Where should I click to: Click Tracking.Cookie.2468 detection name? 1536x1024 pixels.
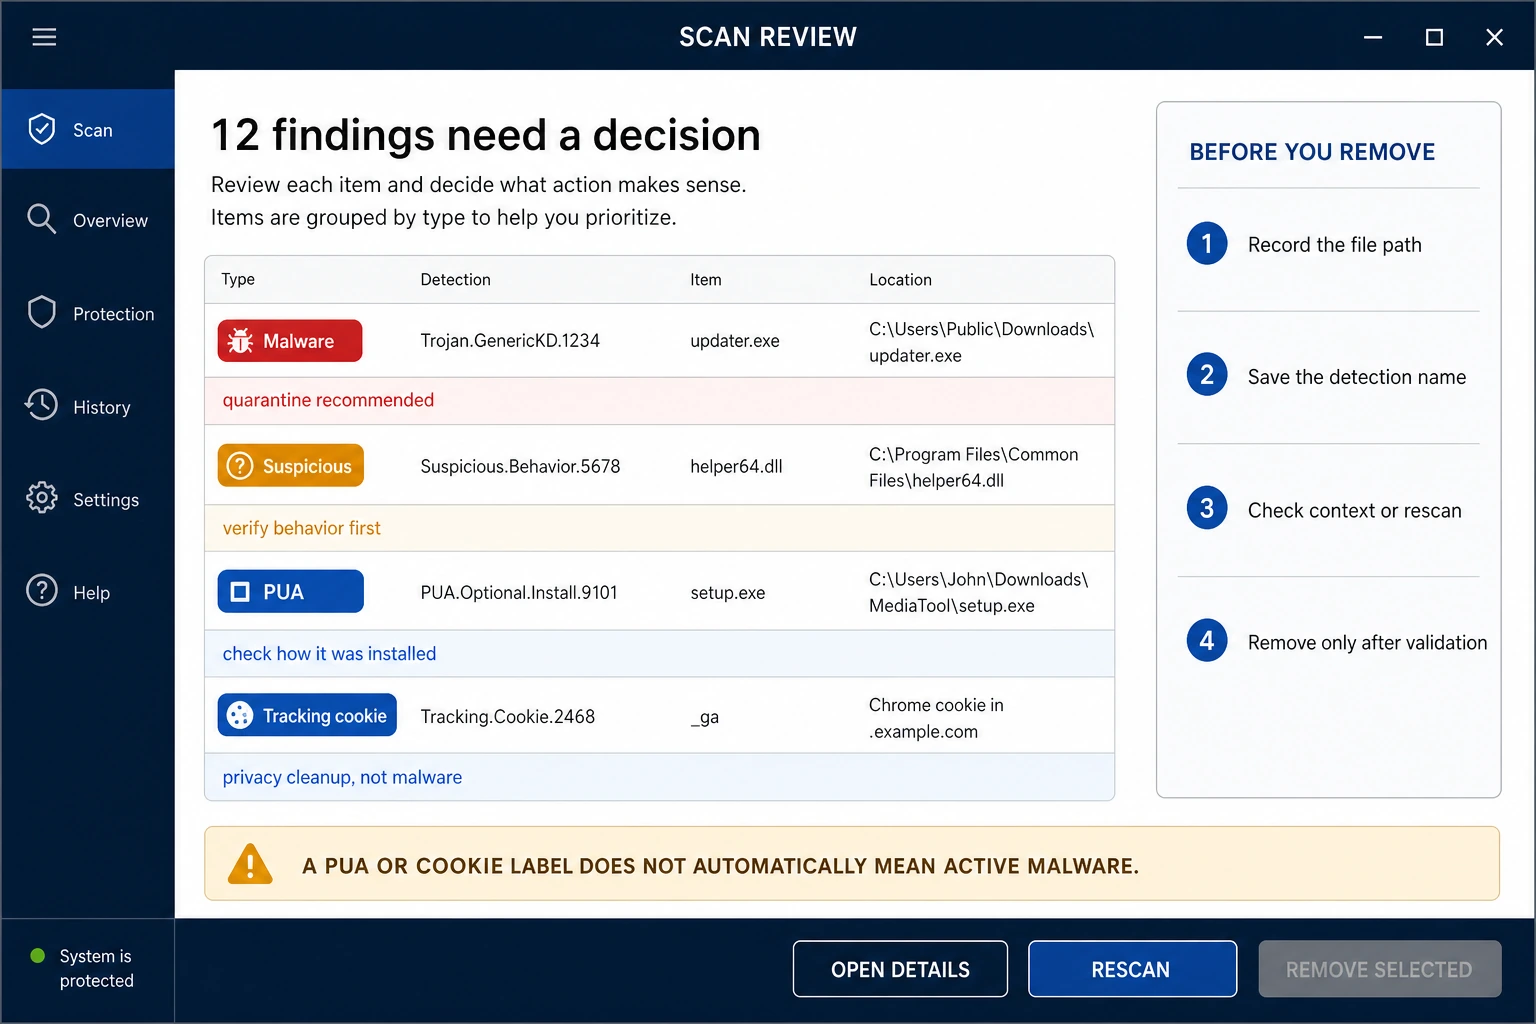coord(507,716)
